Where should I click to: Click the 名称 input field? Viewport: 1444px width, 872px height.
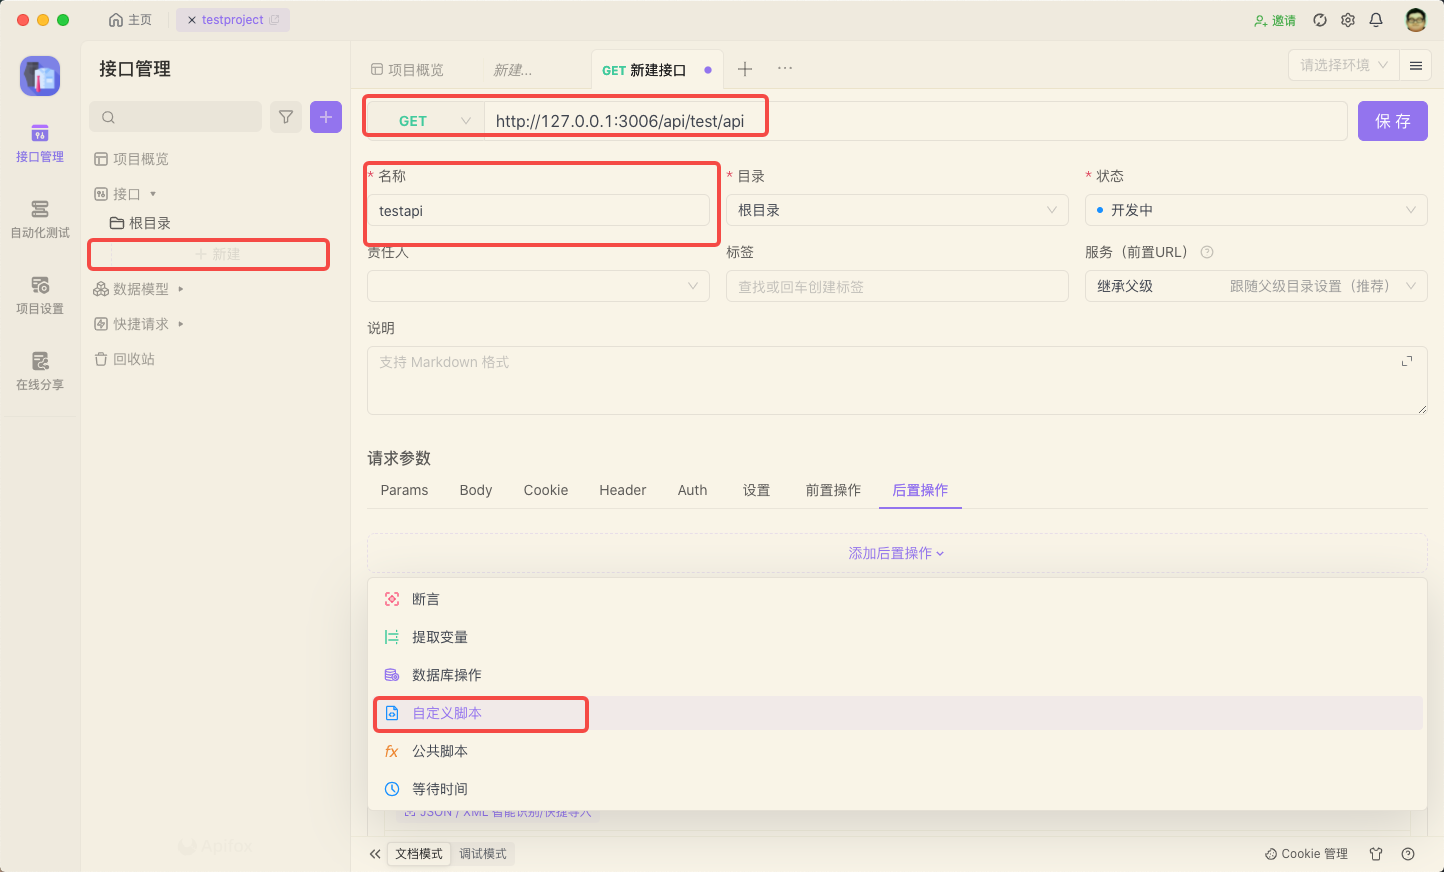tap(539, 211)
